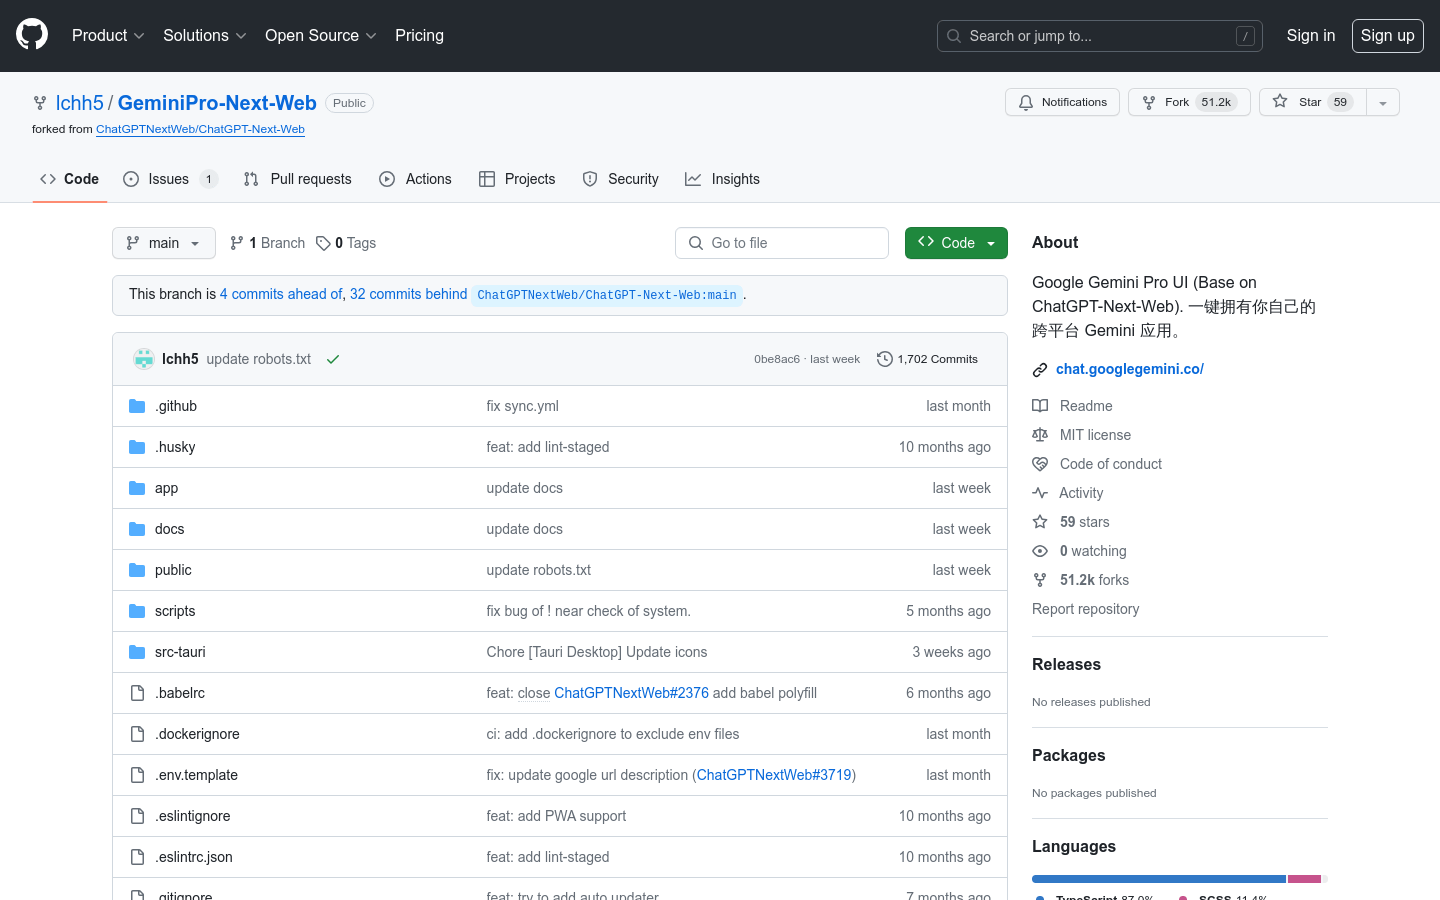Expand the green Code dropdown
The width and height of the screenshot is (1440, 900).
click(956, 243)
